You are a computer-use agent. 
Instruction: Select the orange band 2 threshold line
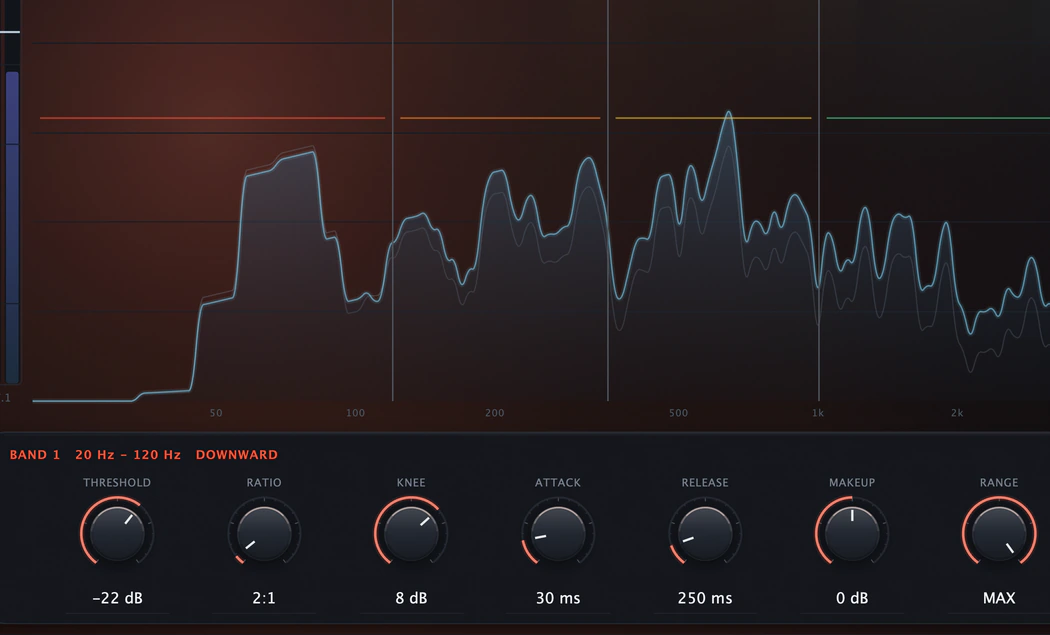500,118
